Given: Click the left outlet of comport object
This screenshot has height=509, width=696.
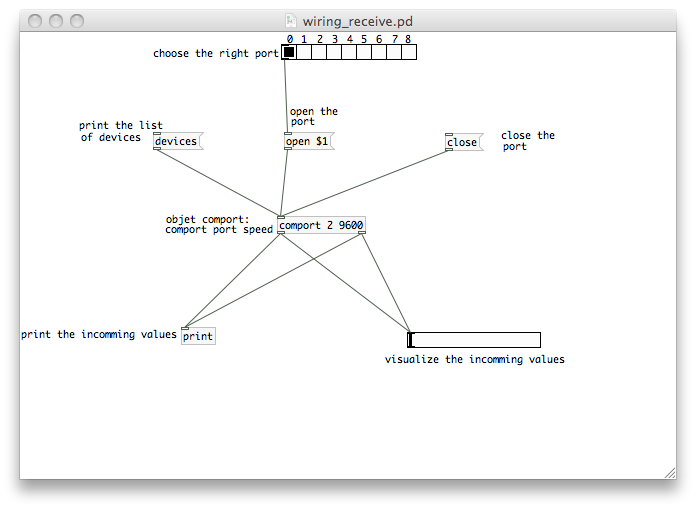Looking at the screenshot, I should [281, 233].
